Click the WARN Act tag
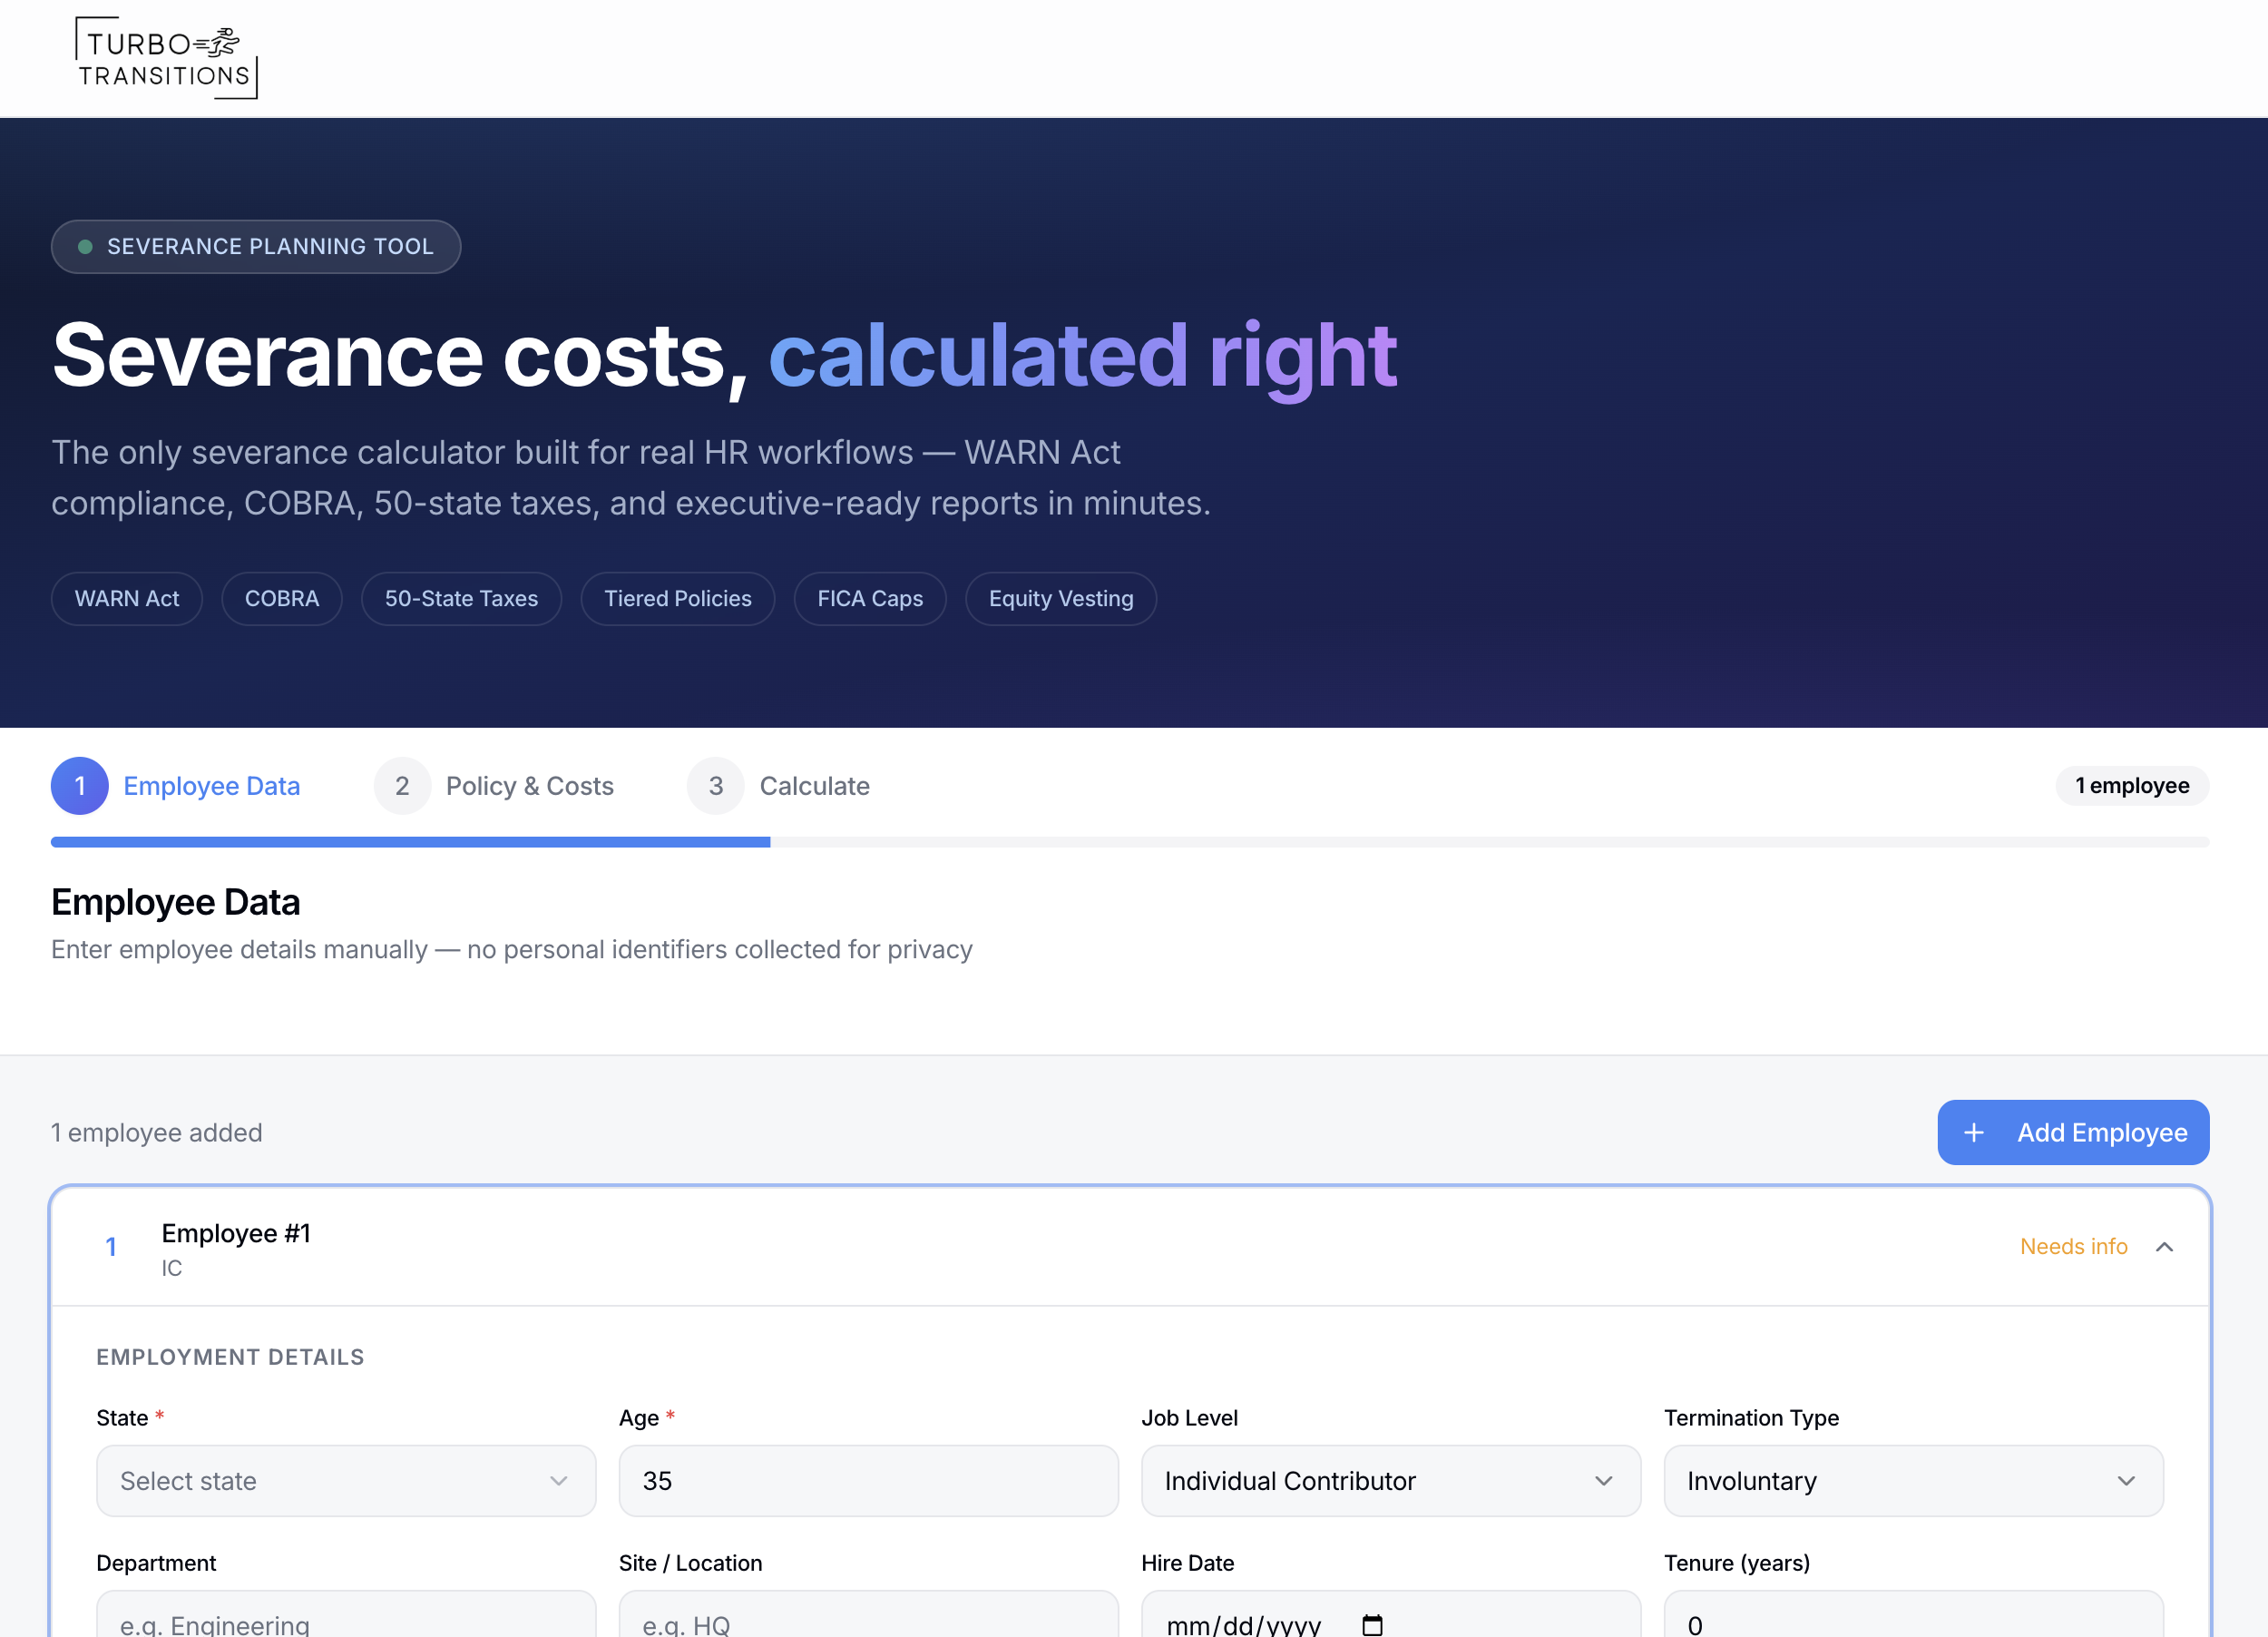 127,599
